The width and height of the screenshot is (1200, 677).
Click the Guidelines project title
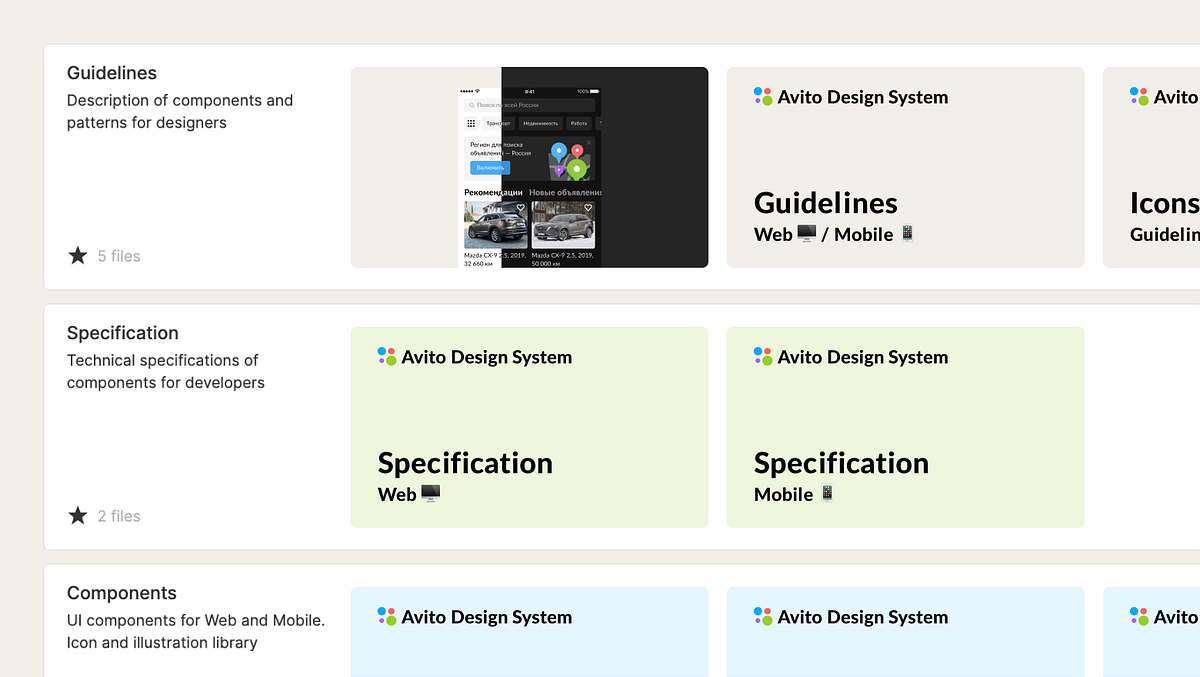coord(111,72)
